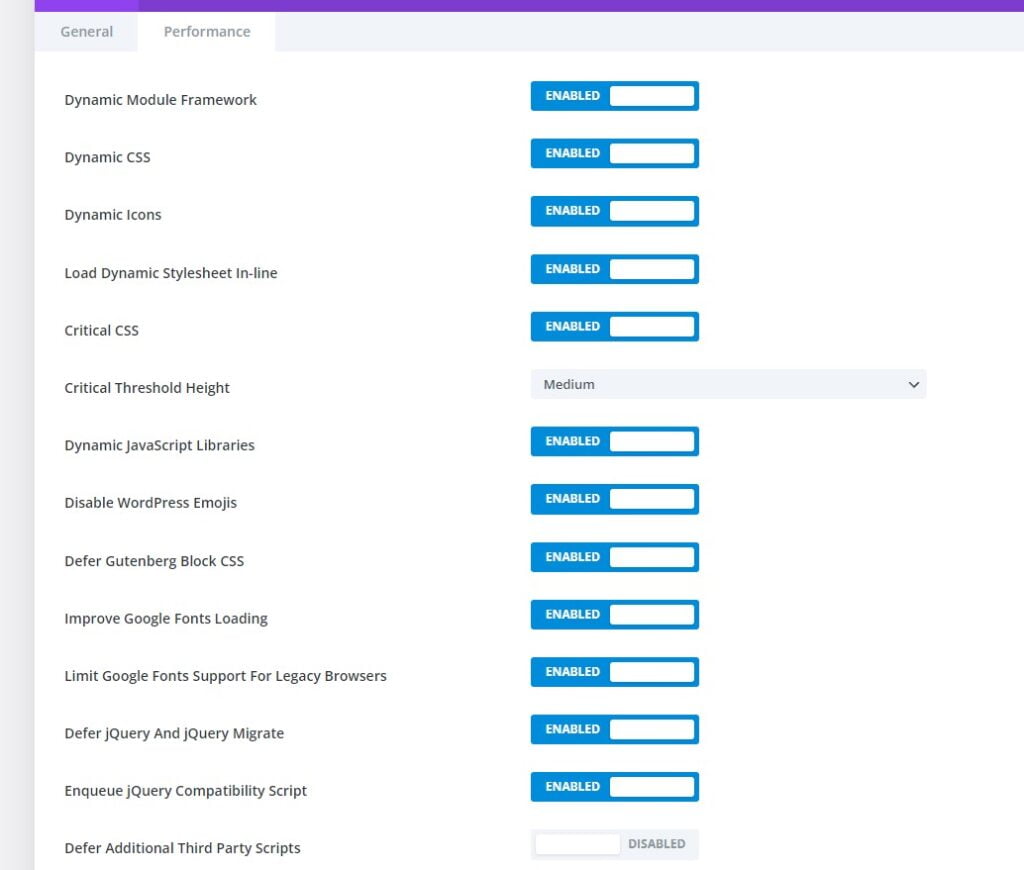
Task: Turn off Defer Gutenberg Block CSS
Action: pos(615,557)
